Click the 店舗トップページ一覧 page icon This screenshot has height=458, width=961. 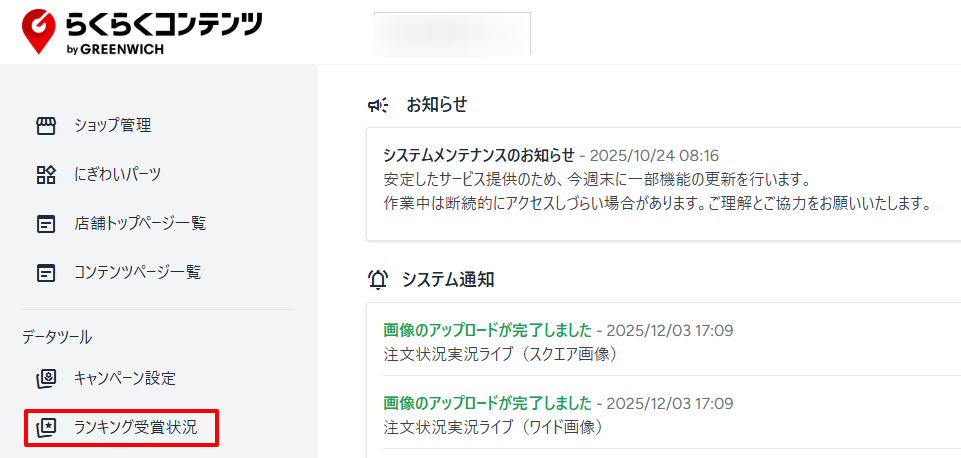coord(46,223)
